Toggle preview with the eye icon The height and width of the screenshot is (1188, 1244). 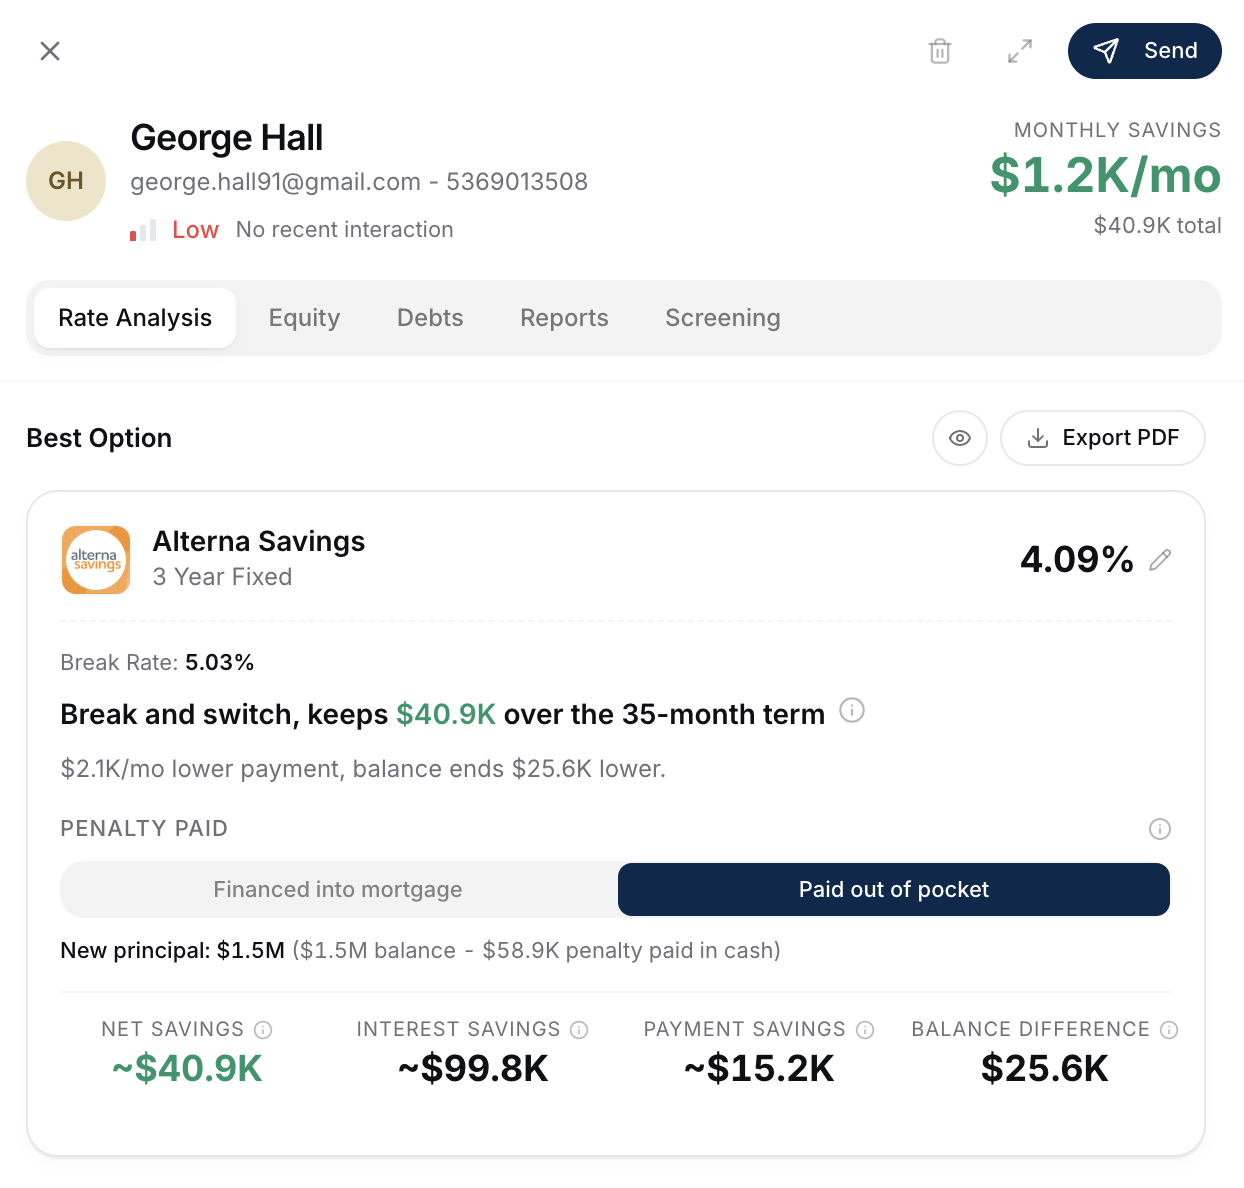[x=960, y=438]
